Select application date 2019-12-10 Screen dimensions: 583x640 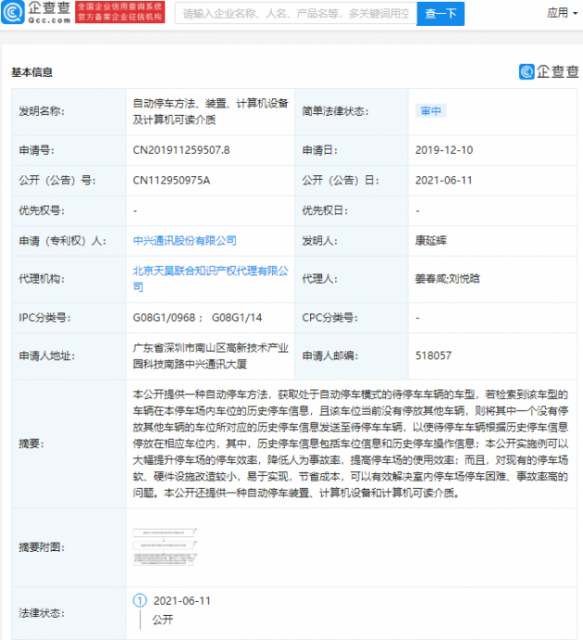[444, 150]
